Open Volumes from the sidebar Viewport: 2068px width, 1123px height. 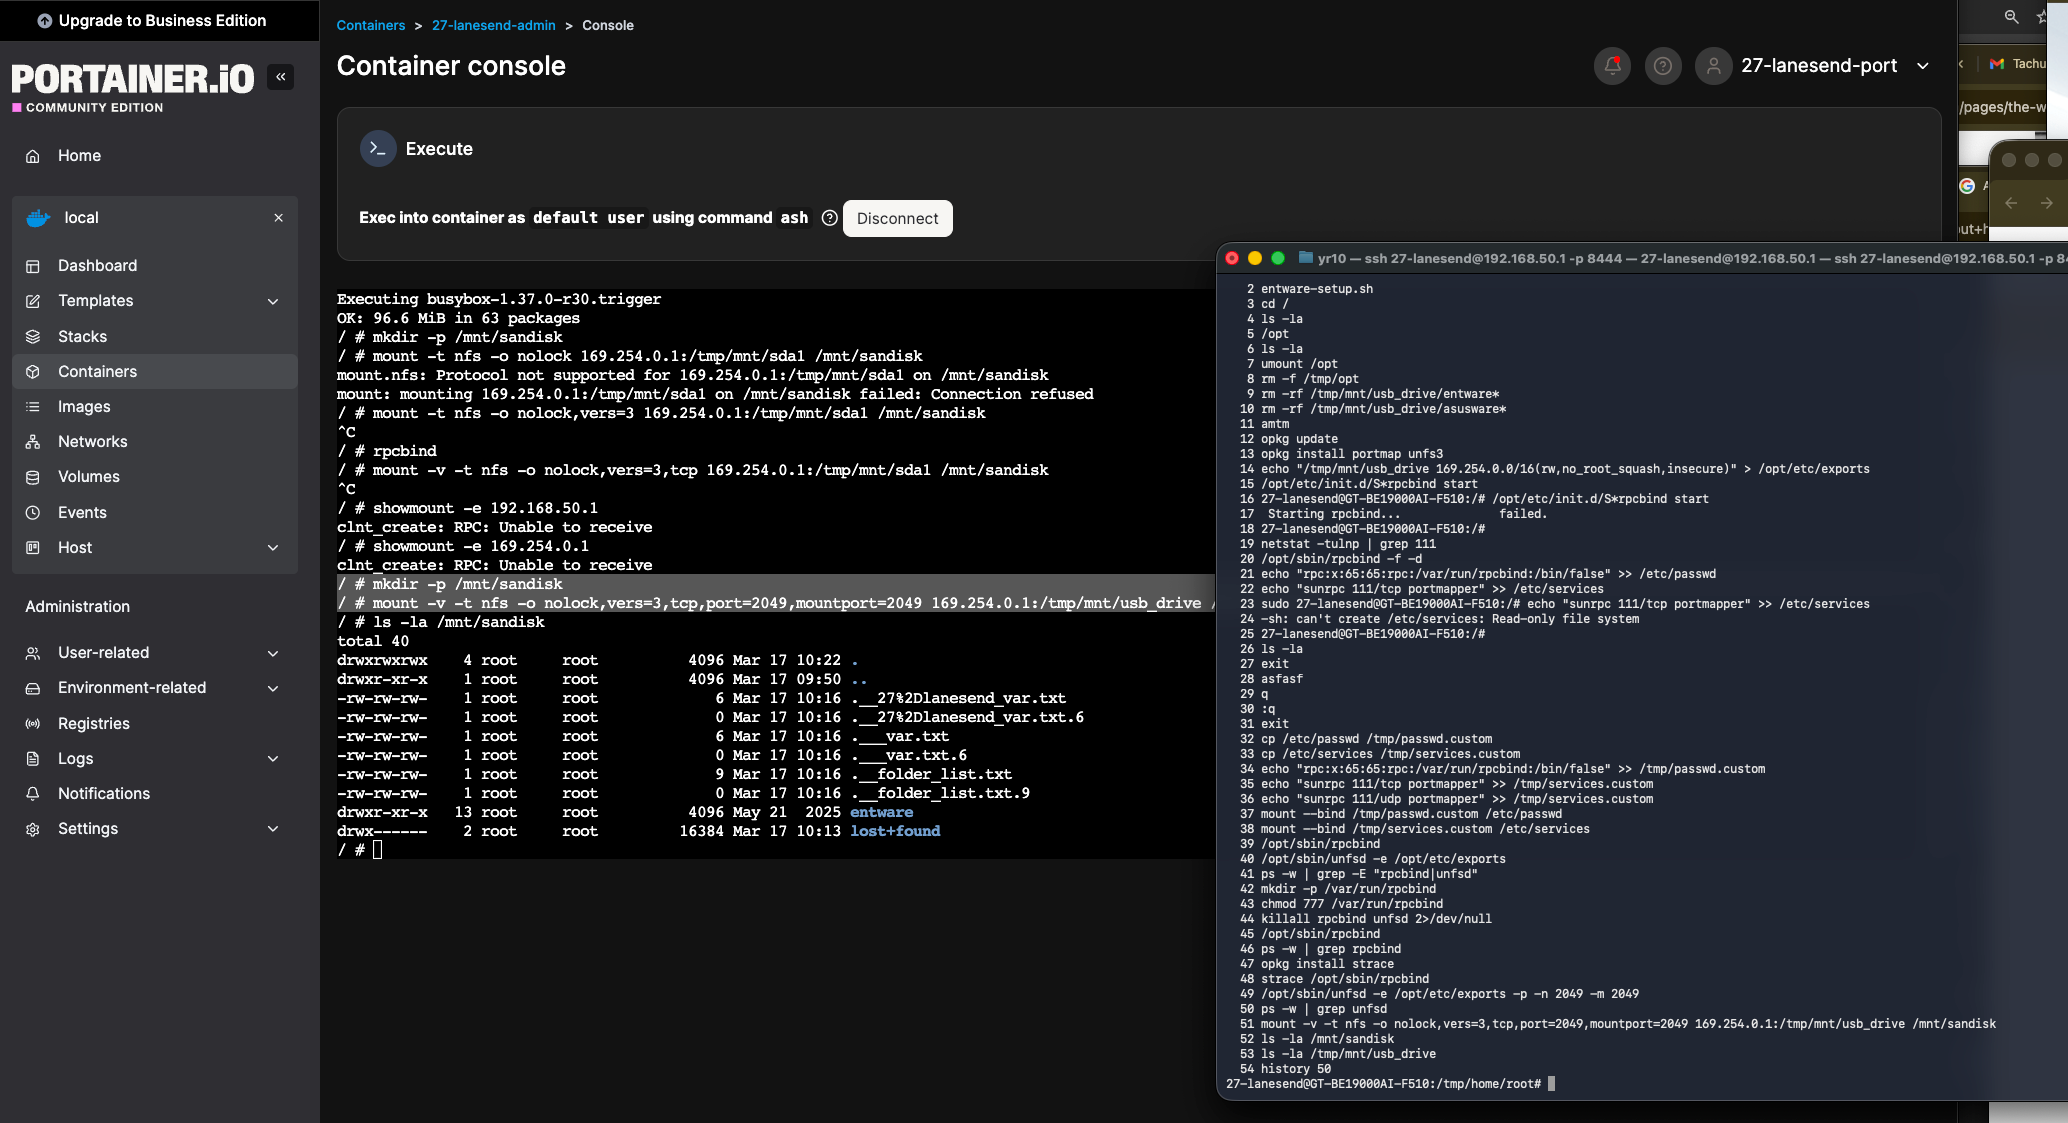tap(88, 477)
